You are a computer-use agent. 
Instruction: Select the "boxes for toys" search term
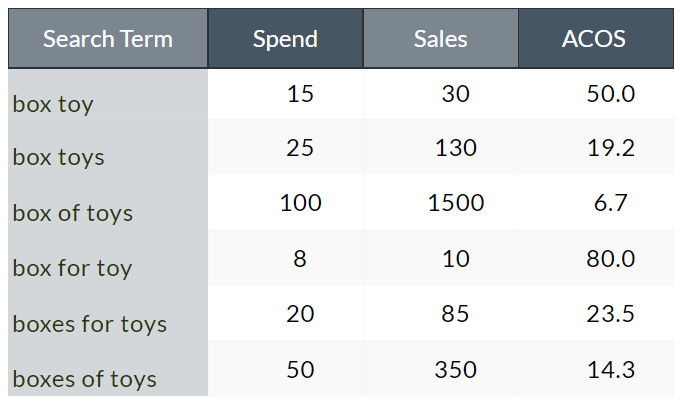[x=89, y=324]
